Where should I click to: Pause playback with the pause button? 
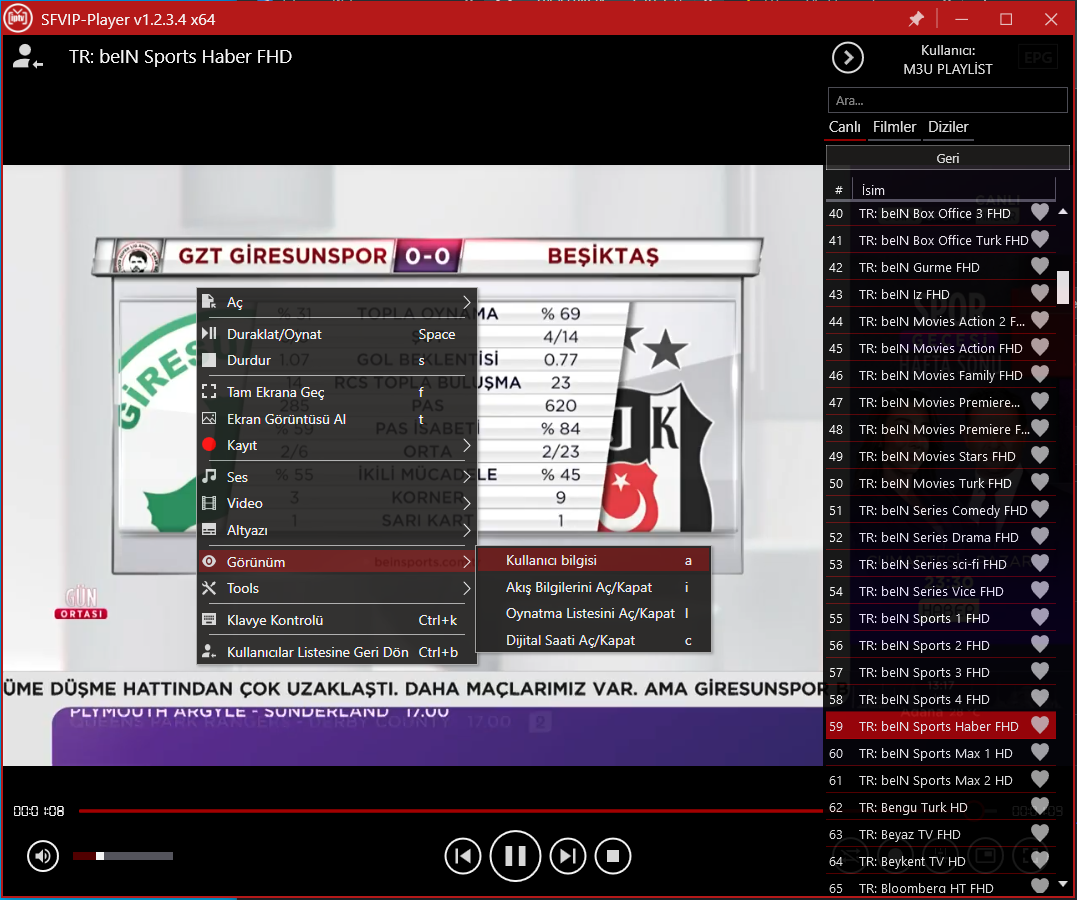click(x=515, y=856)
